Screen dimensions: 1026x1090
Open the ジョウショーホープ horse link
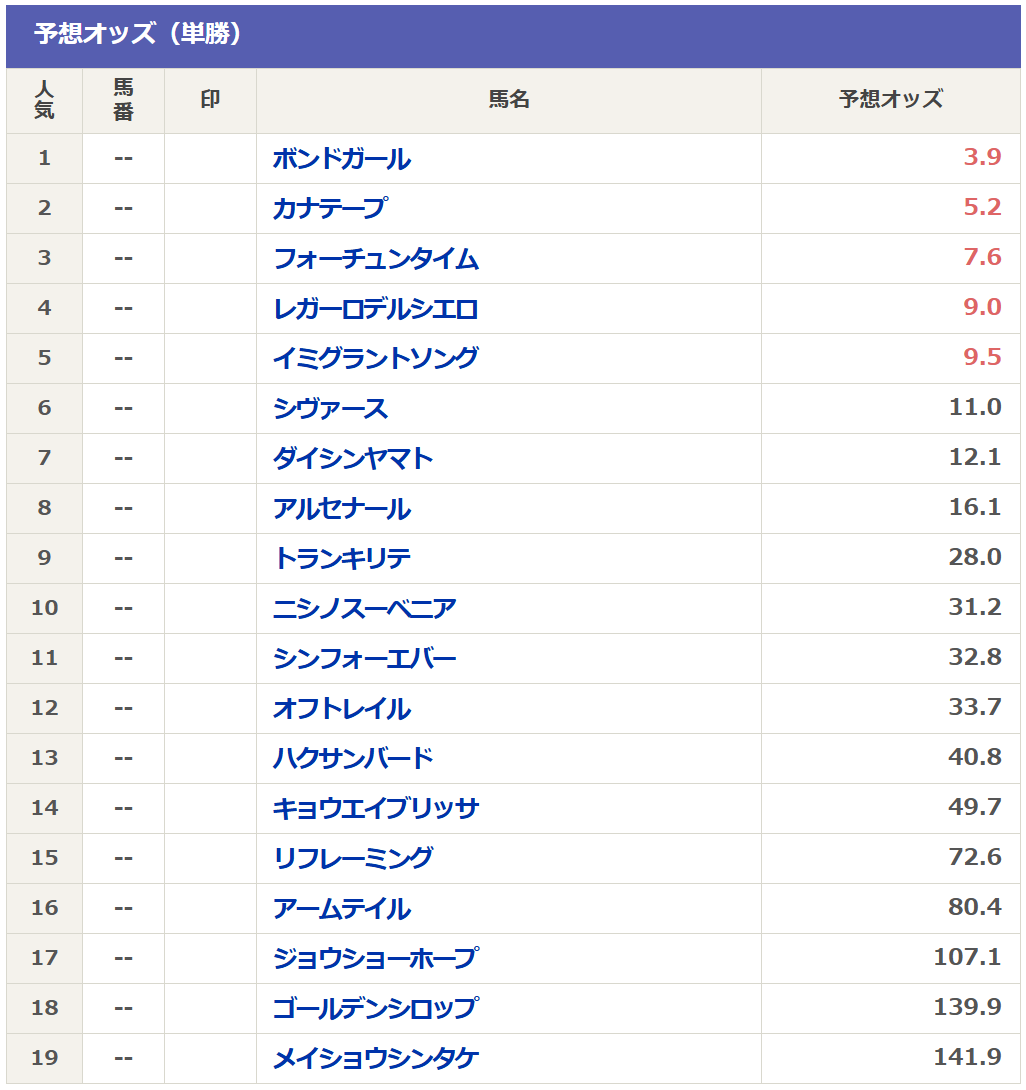(x=375, y=959)
